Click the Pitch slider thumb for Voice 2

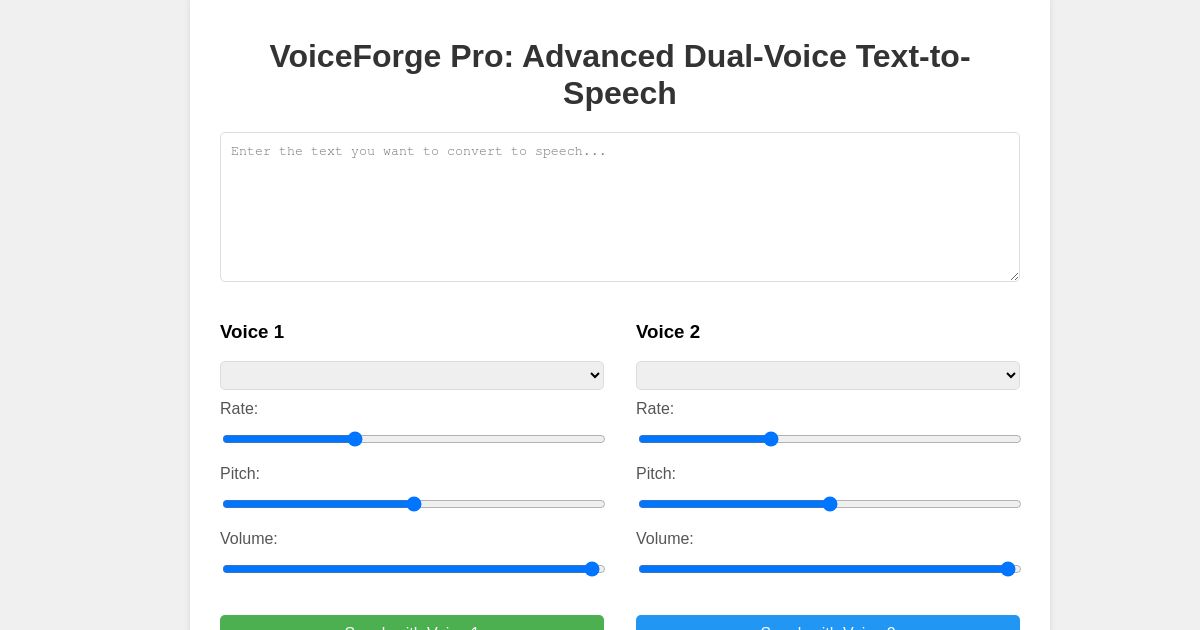[x=830, y=504]
